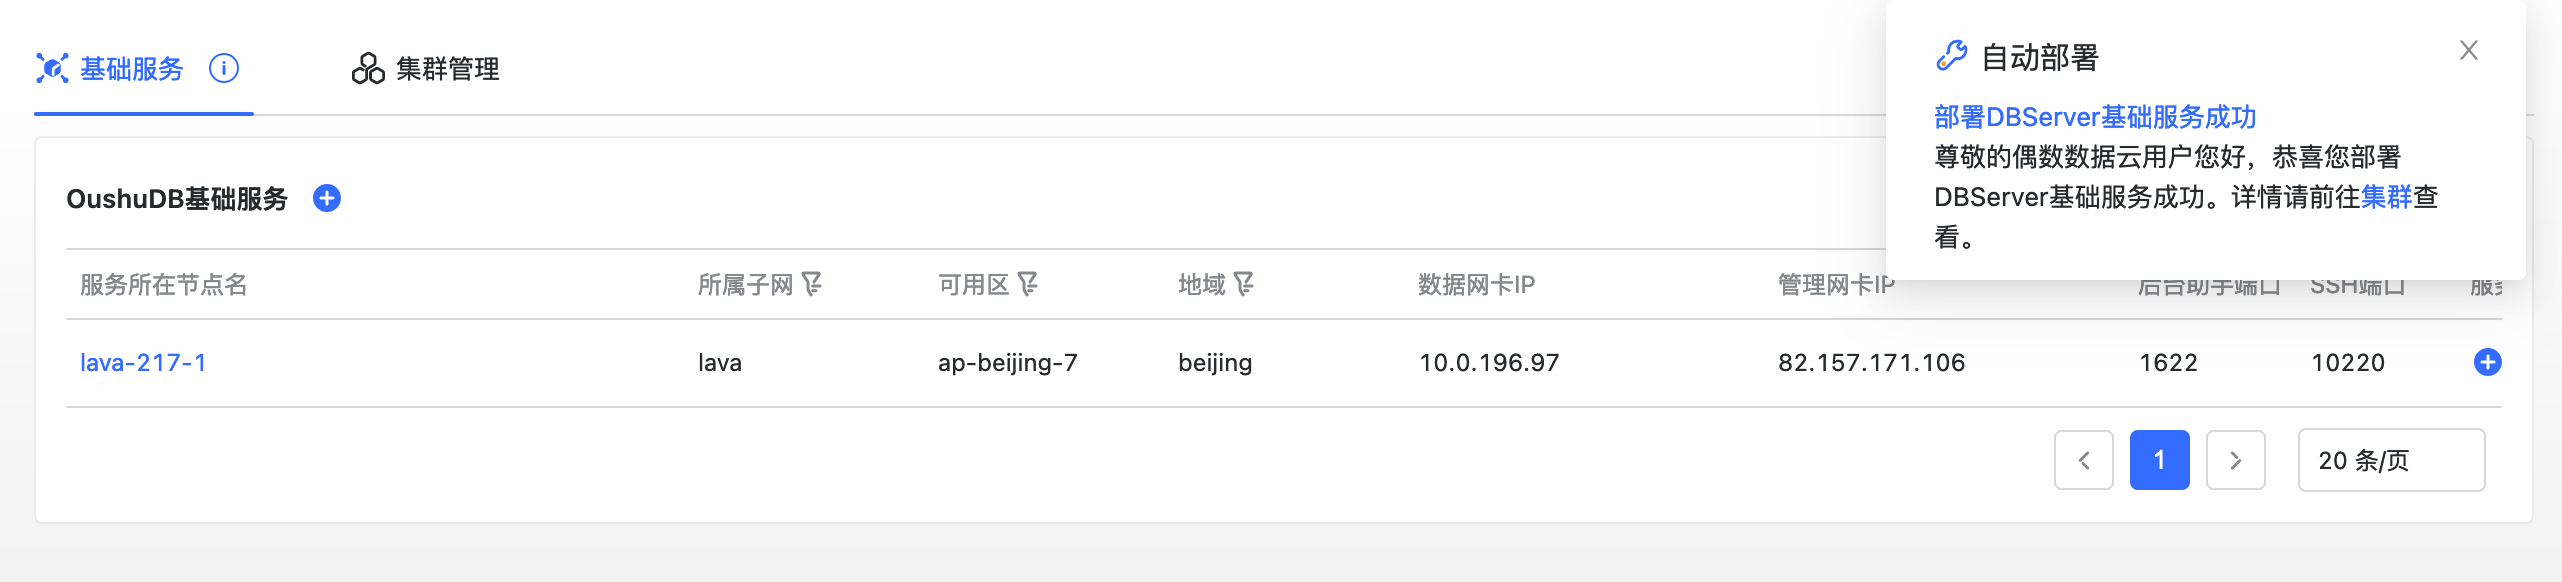Viewport: 2562px width, 582px height.
Task: Go to the previous page arrow
Action: click(x=2083, y=460)
